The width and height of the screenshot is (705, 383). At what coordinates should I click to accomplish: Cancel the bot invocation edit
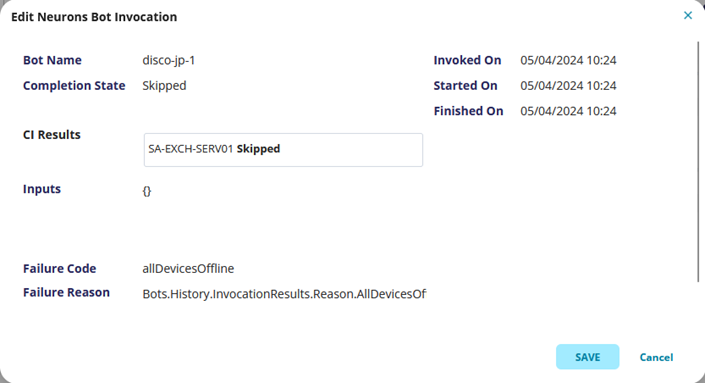(656, 357)
